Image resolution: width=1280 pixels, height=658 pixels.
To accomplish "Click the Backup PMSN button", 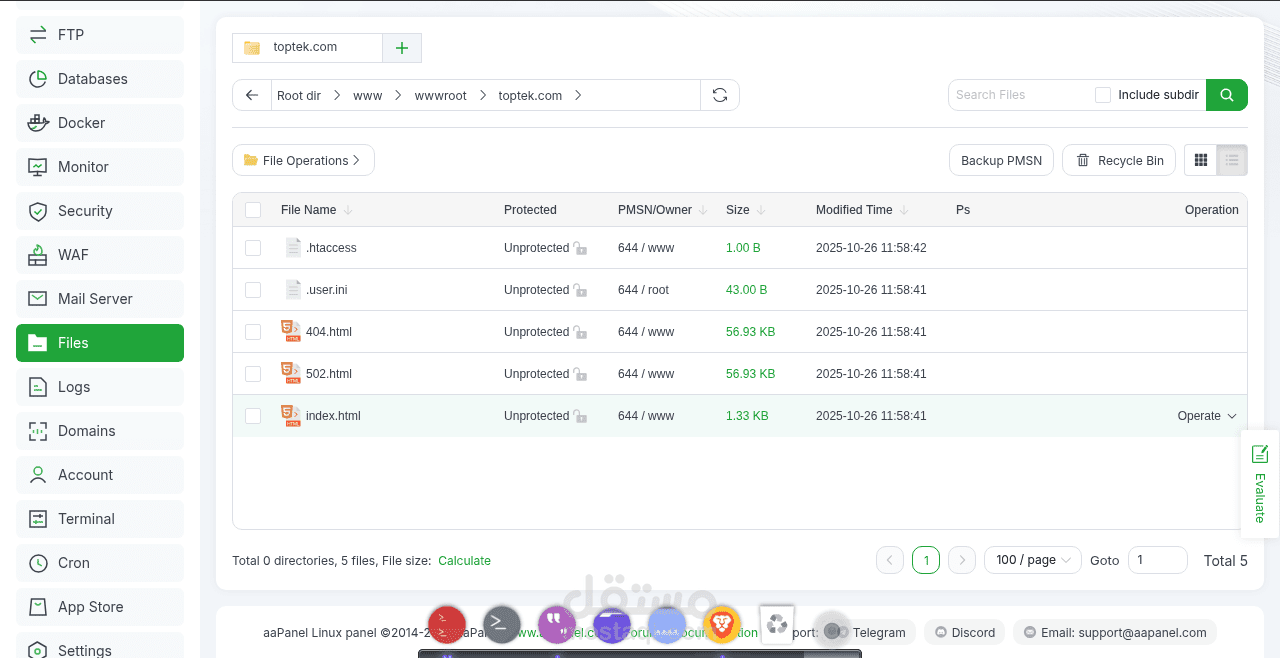I will coord(1001,160).
